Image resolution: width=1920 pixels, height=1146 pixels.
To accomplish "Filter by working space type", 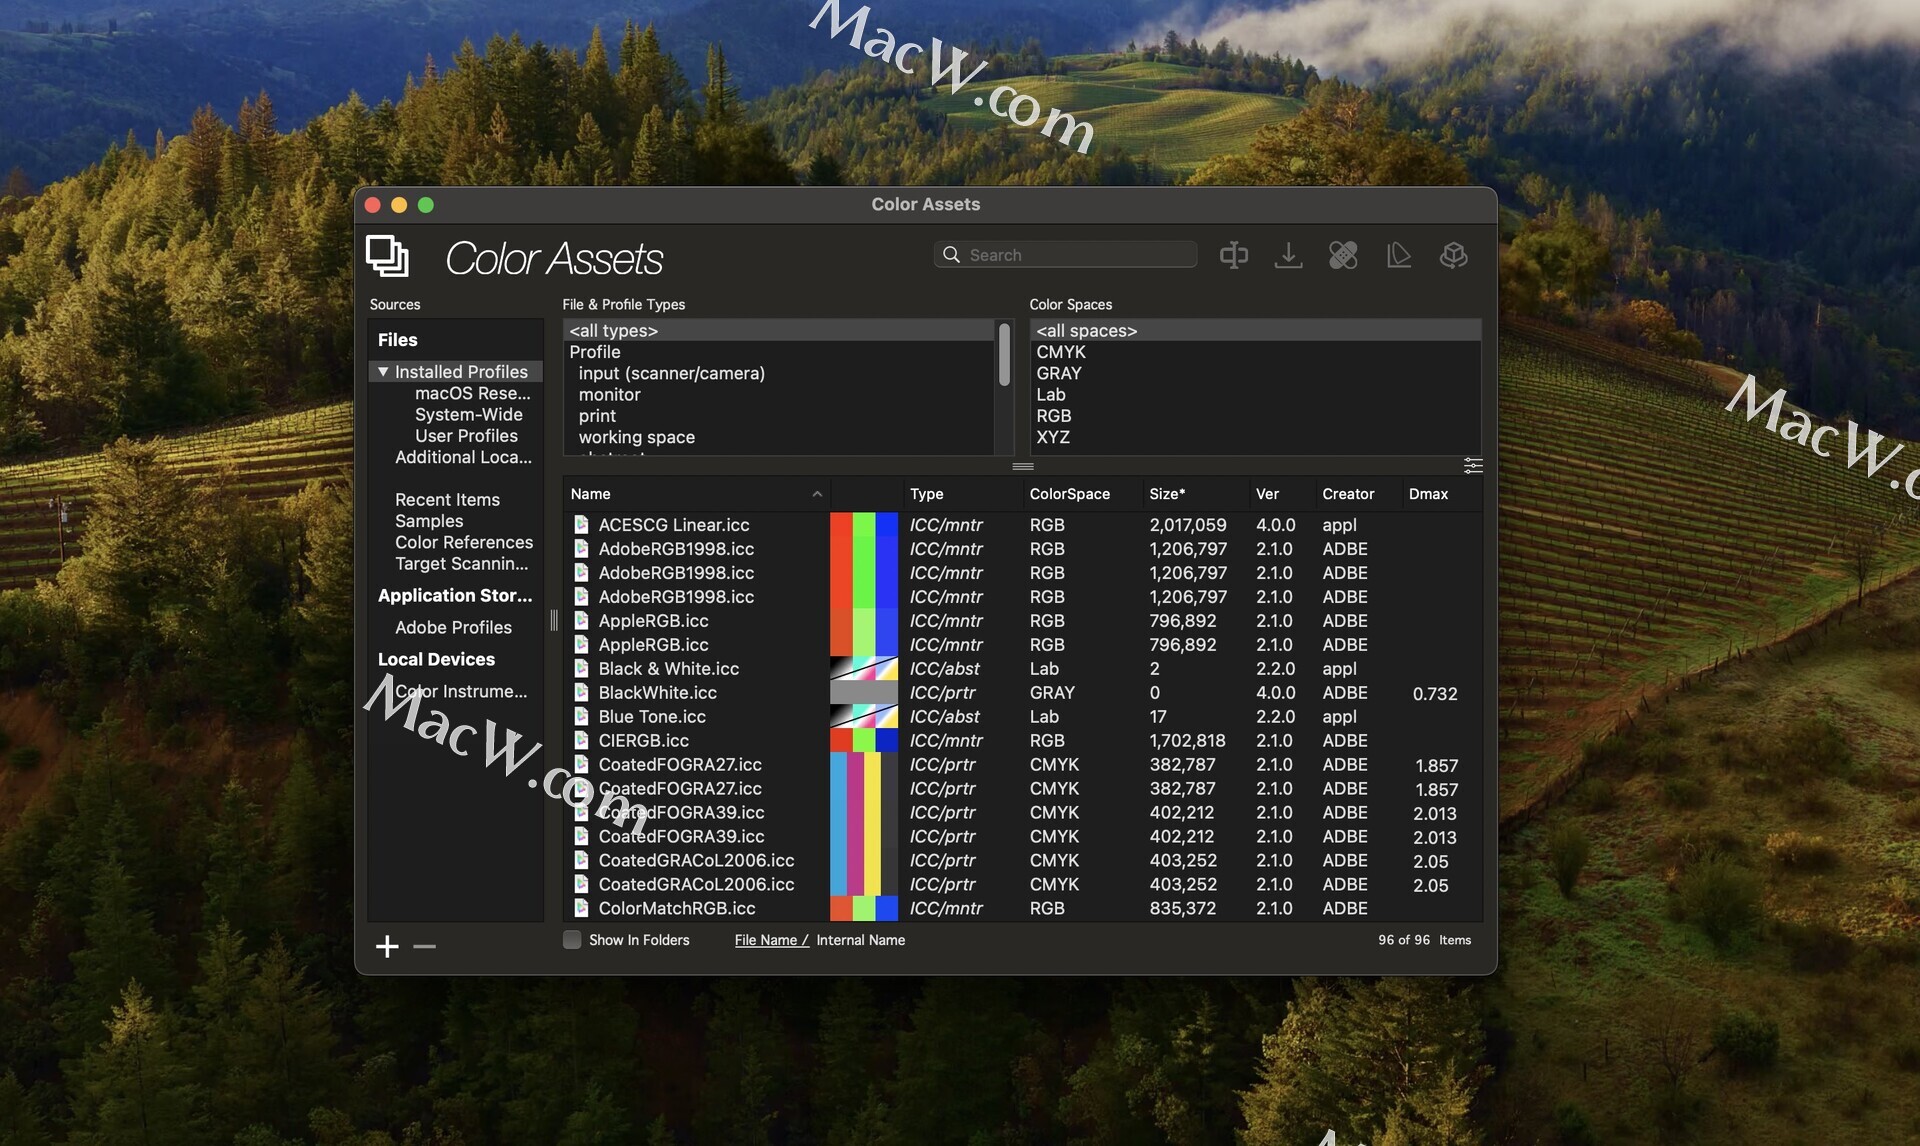I will [x=636, y=437].
